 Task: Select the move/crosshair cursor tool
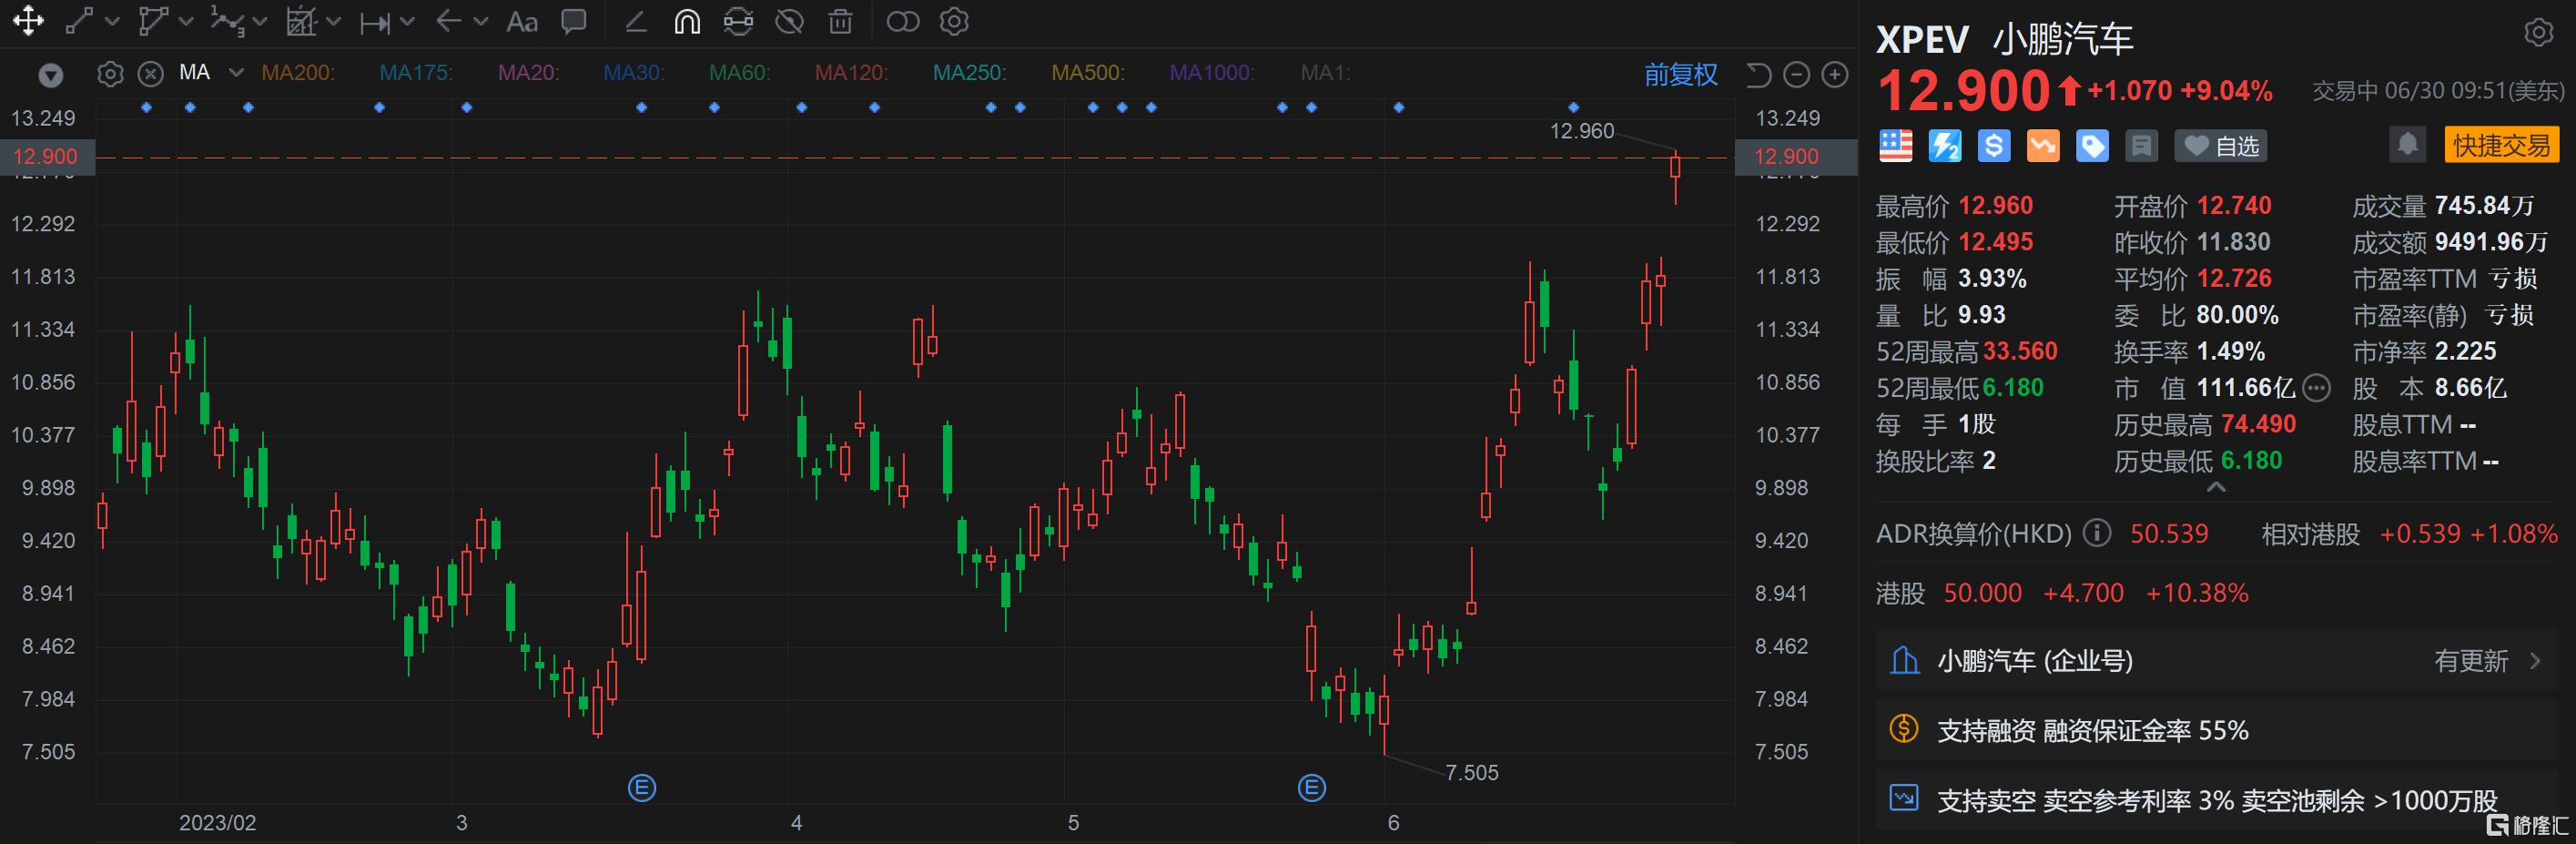[28, 21]
